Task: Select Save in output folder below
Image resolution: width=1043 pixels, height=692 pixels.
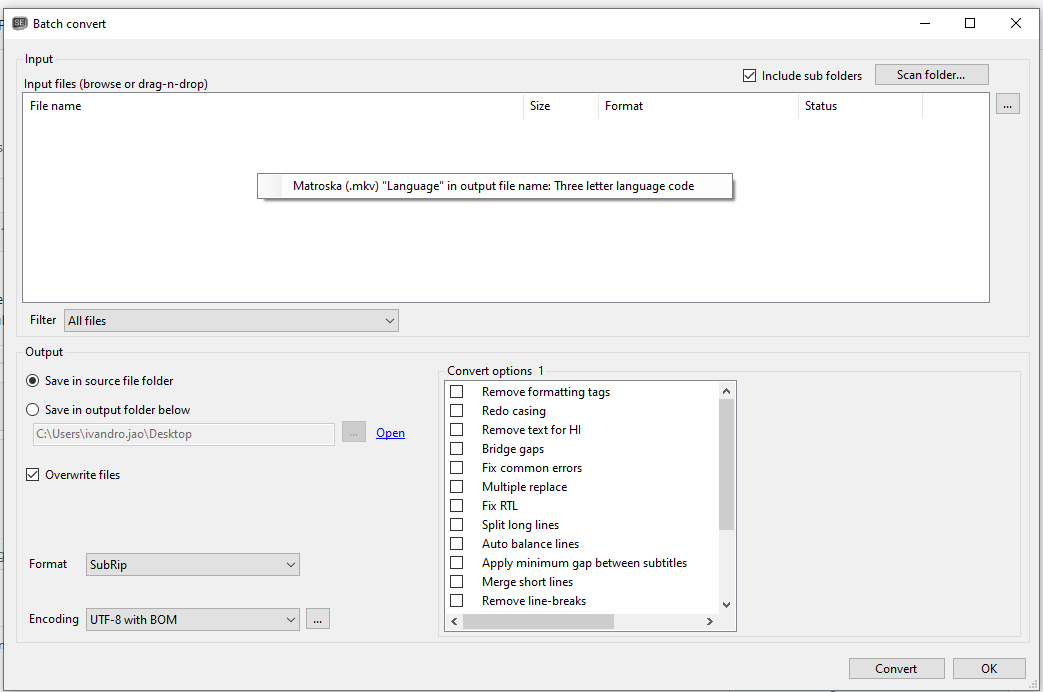Action: pyautogui.click(x=31, y=409)
